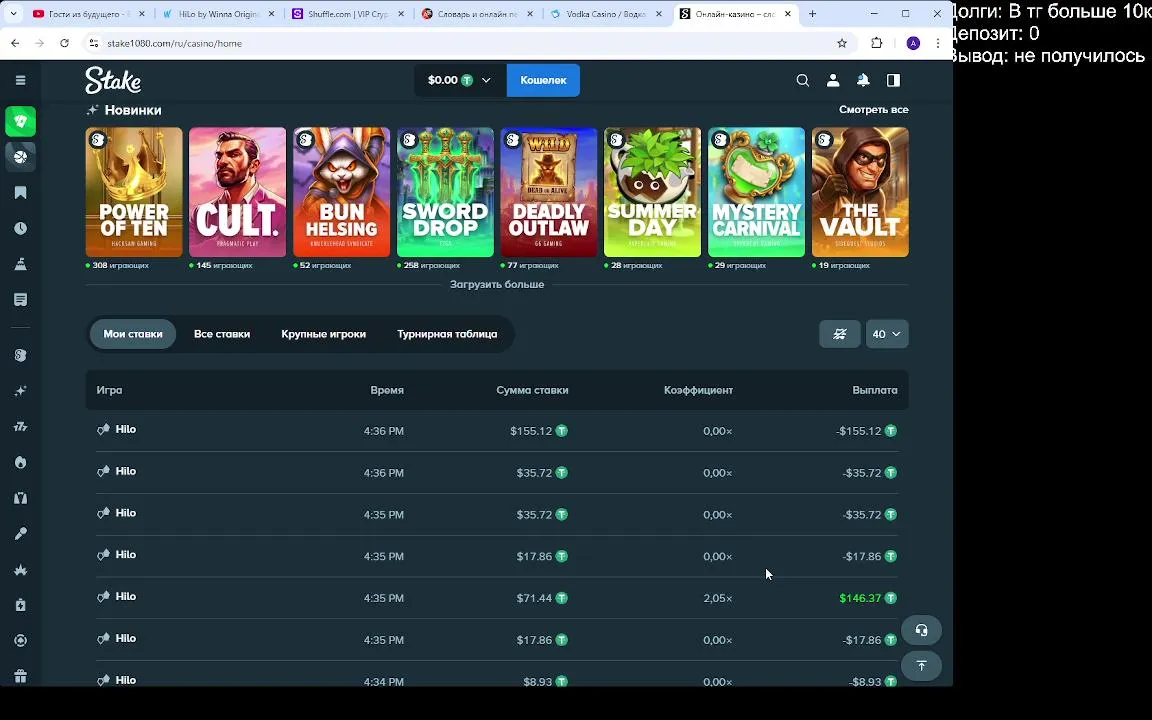Open the search magnifier in Stake header
Viewport: 1152px width, 720px height.
[803, 80]
